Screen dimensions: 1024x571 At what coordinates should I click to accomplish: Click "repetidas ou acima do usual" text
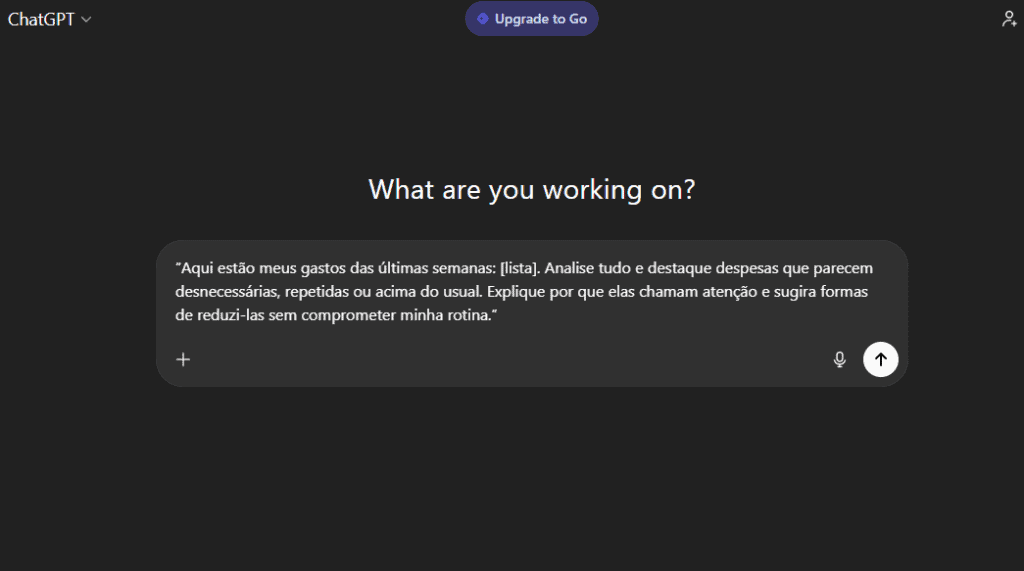tap(377, 291)
